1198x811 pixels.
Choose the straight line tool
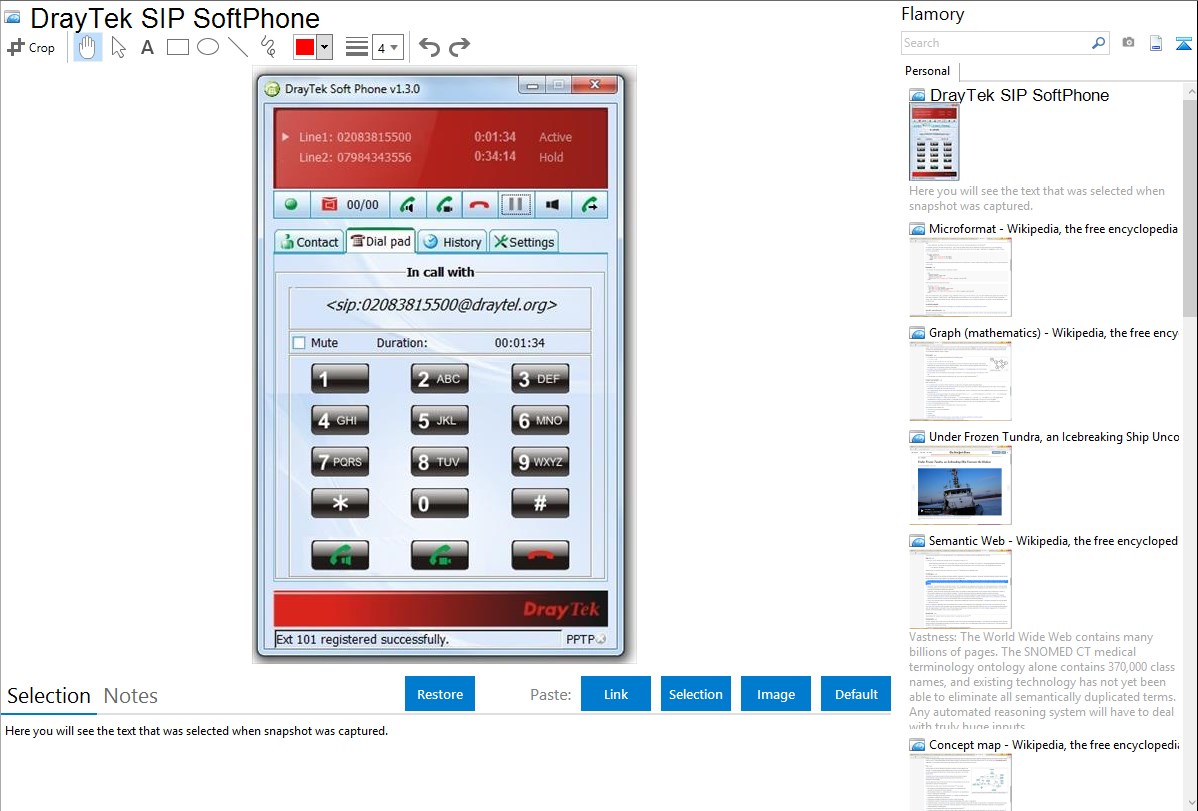[x=238, y=47]
